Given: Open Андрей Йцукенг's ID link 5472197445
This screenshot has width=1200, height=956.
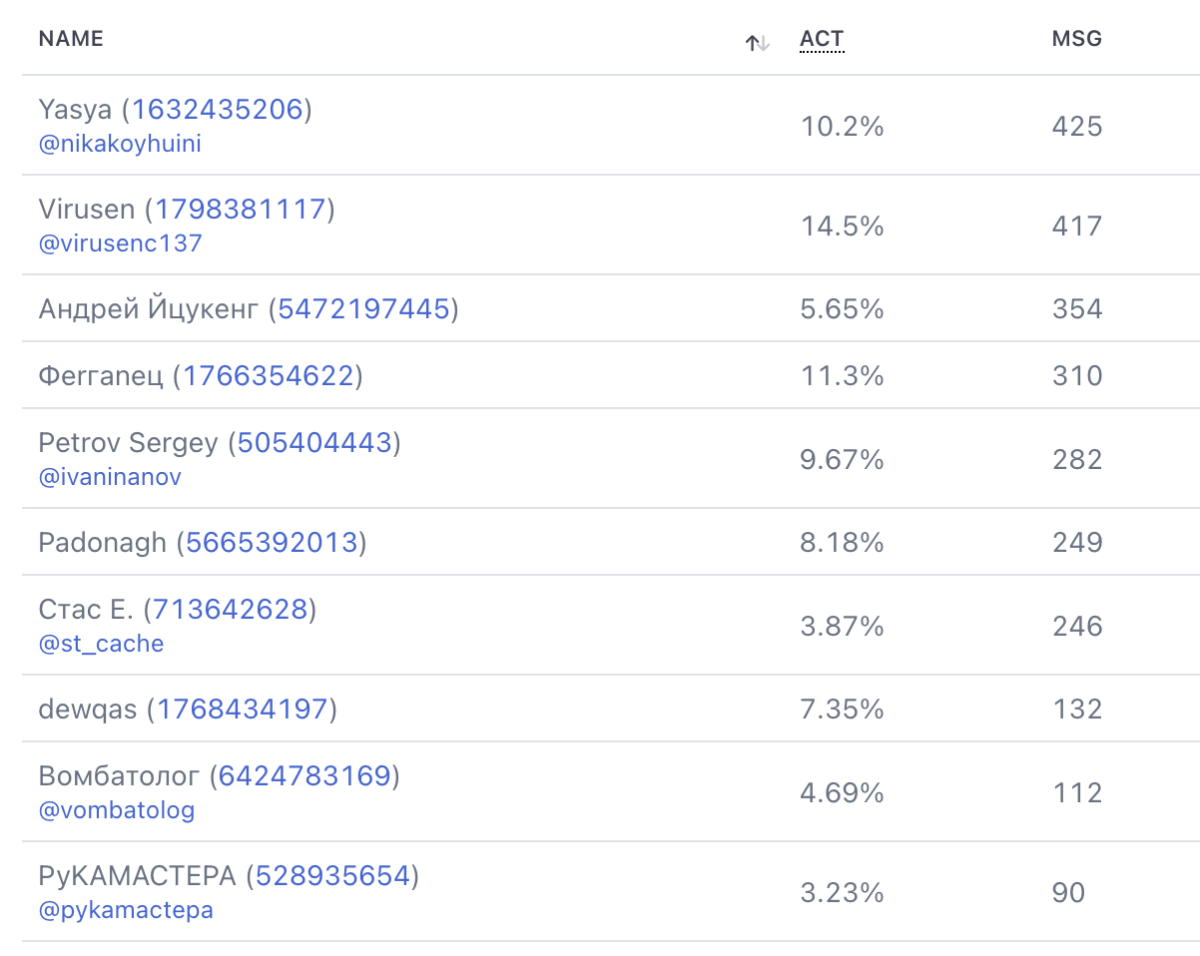Looking at the screenshot, I should click(x=363, y=309).
